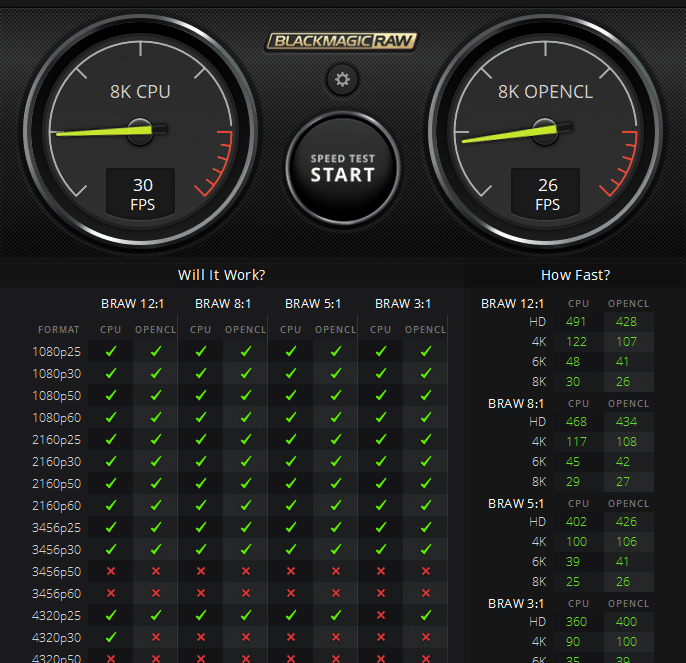Screen dimensions: 686x663
Task: Click 1080p60 BRAW 8:1 OPENCL checkmark
Action: click(x=246, y=417)
